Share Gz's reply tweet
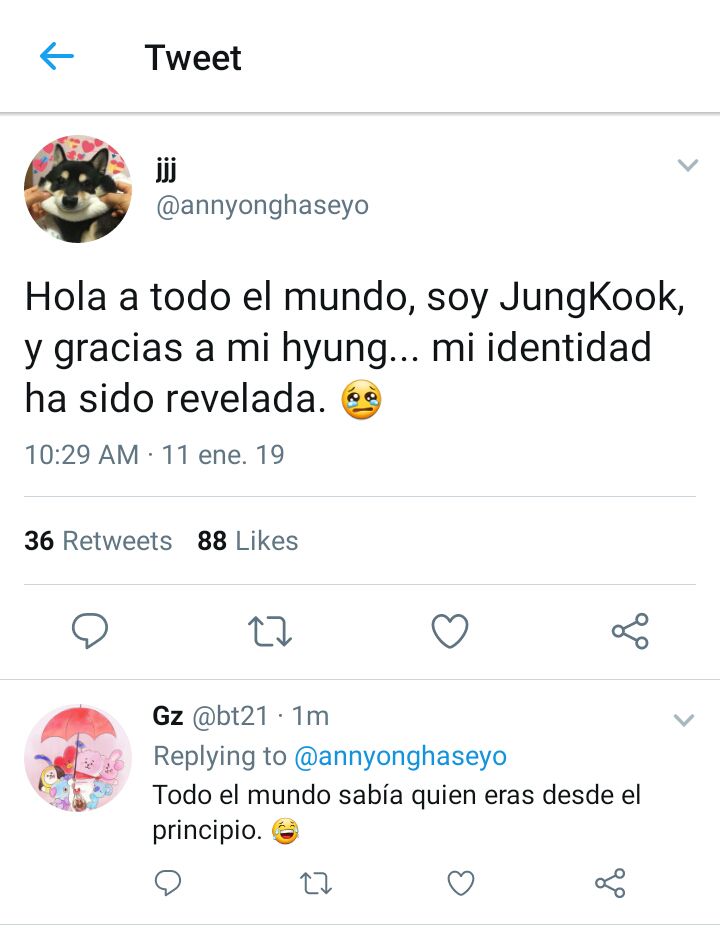The height and width of the screenshot is (929, 720). (610, 883)
